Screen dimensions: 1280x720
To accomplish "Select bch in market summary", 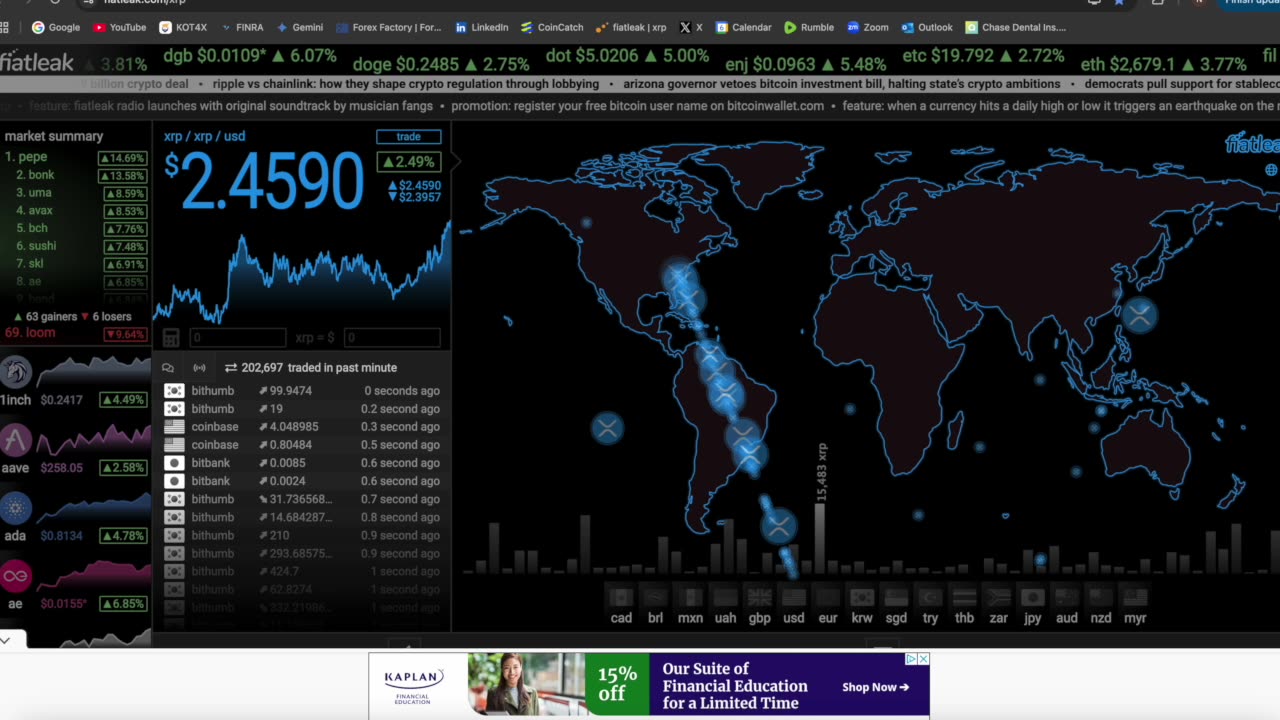I will pyautogui.click(x=75, y=228).
